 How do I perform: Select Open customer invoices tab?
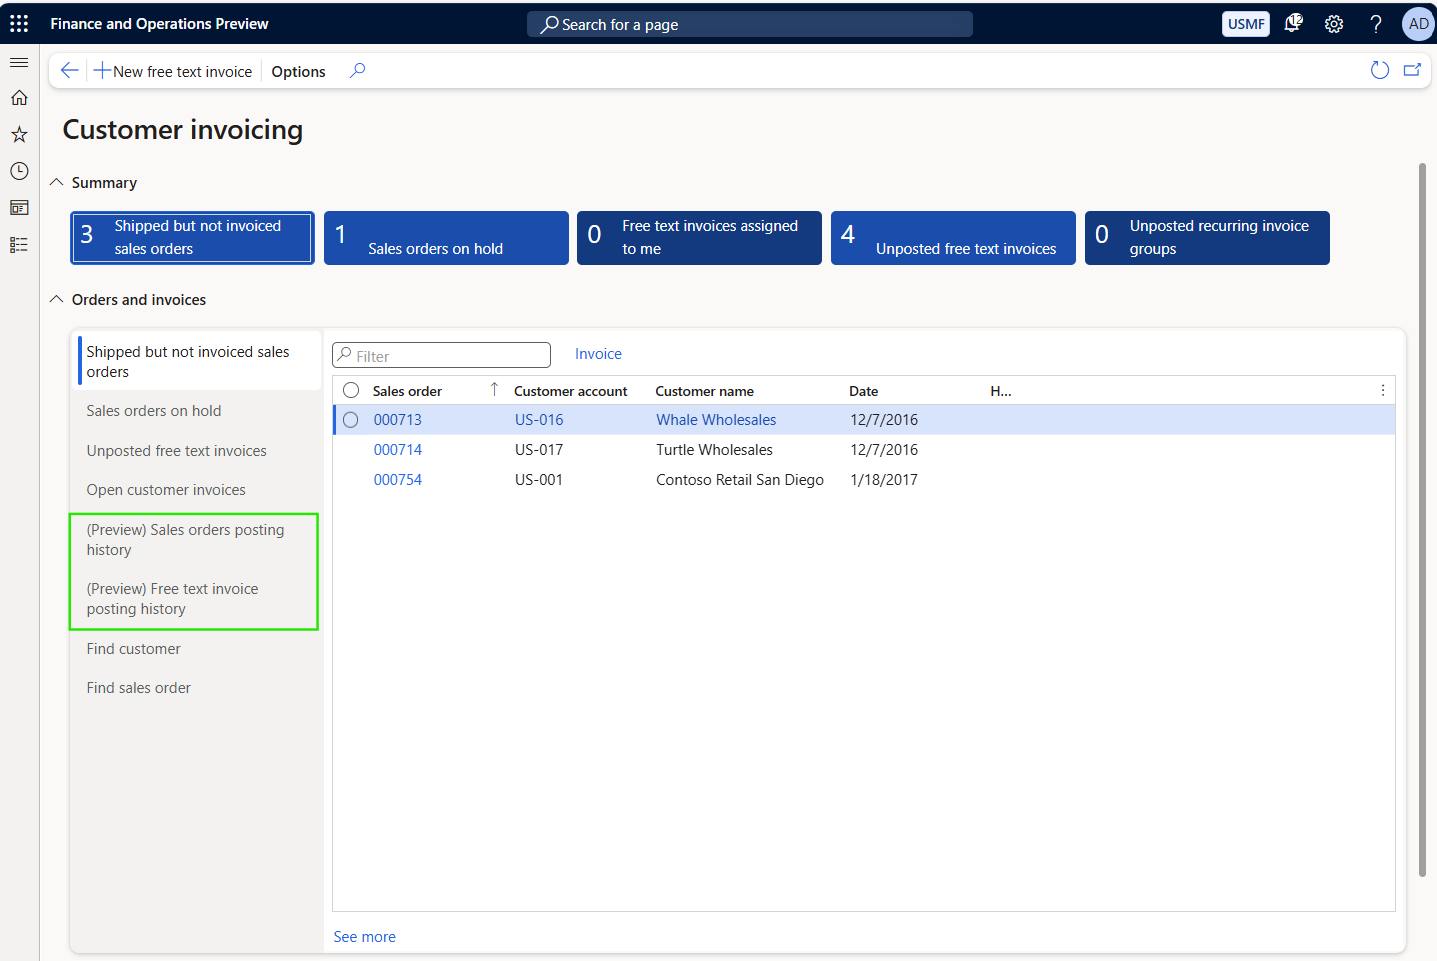click(196, 490)
